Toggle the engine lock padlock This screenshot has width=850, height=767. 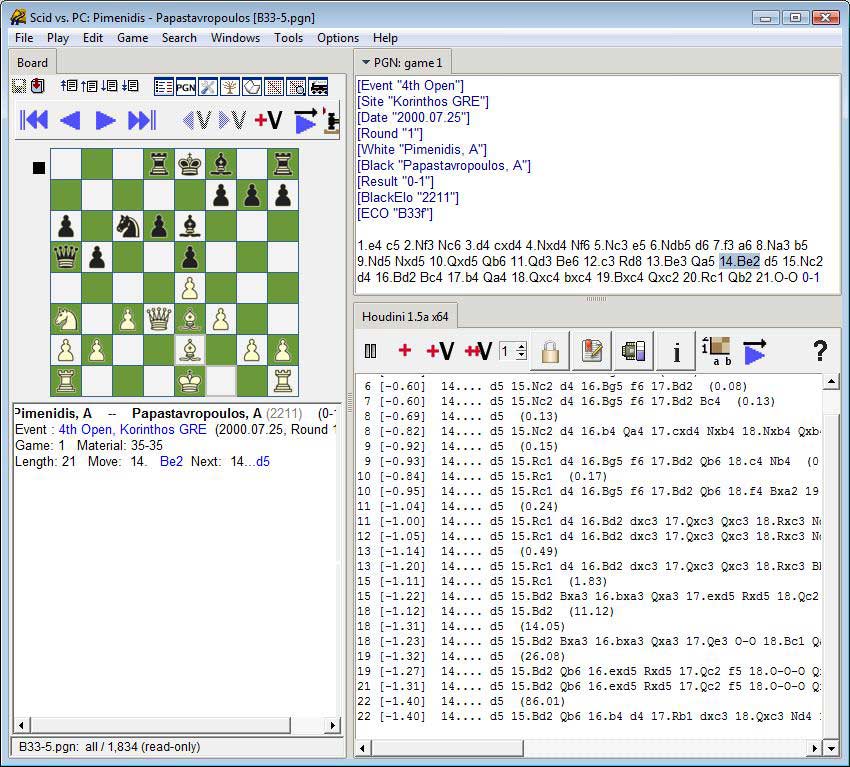550,350
